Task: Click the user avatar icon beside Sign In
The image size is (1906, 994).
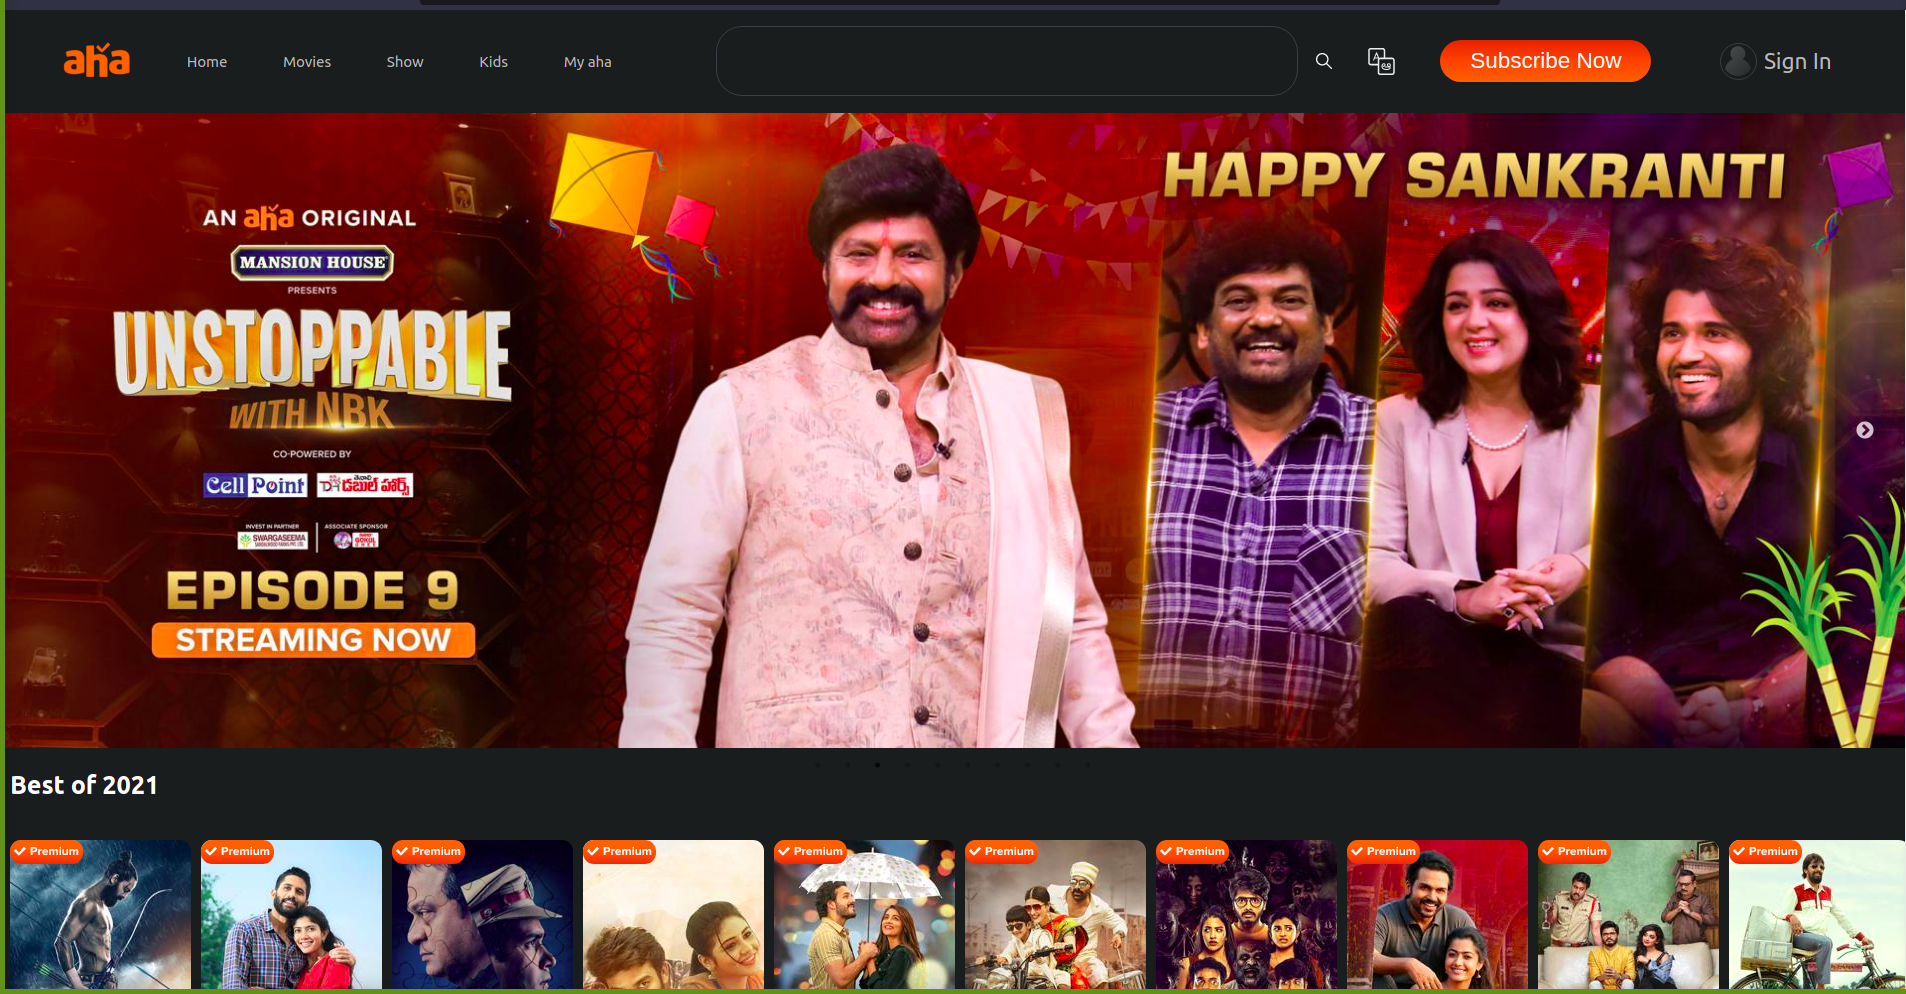Action: click(x=1737, y=61)
